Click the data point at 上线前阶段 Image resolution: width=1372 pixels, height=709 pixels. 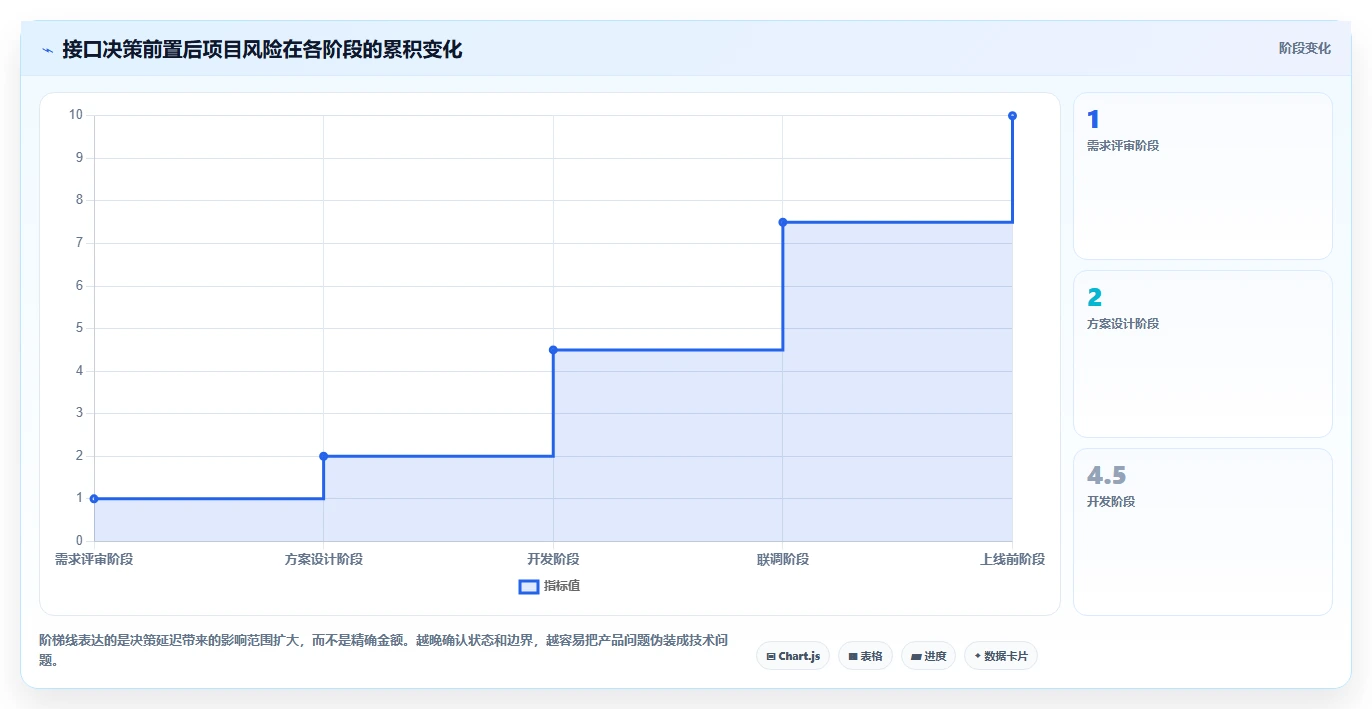pyautogui.click(x=1012, y=116)
